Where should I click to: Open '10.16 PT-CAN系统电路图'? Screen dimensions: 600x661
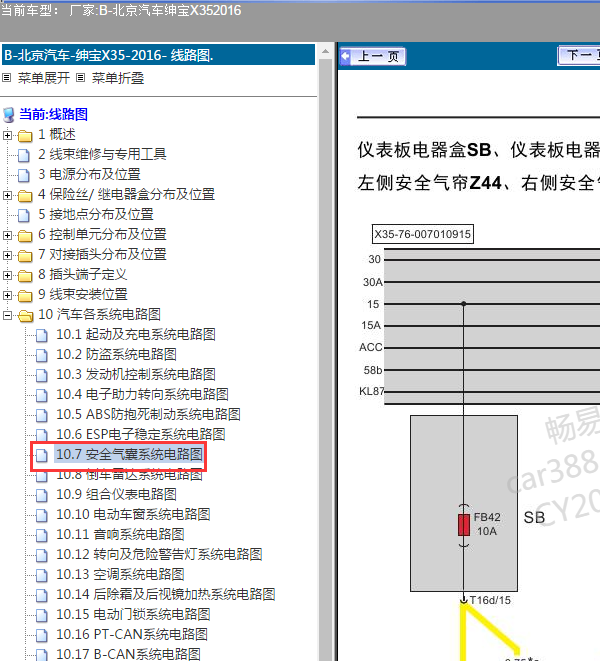[132, 634]
